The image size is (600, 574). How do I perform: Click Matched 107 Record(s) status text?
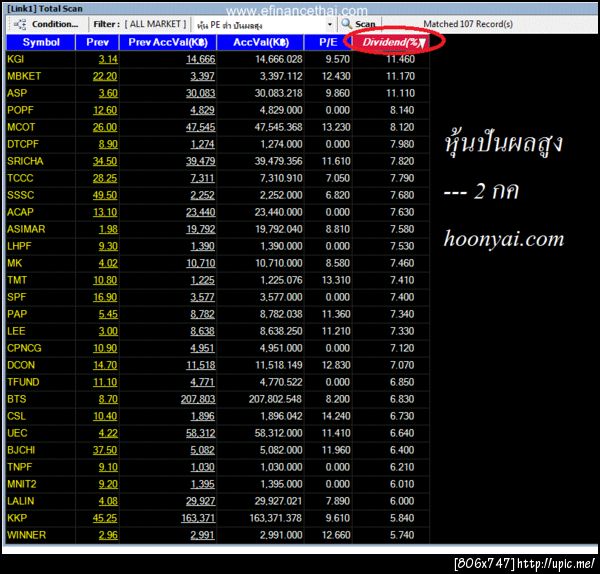click(x=468, y=24)
